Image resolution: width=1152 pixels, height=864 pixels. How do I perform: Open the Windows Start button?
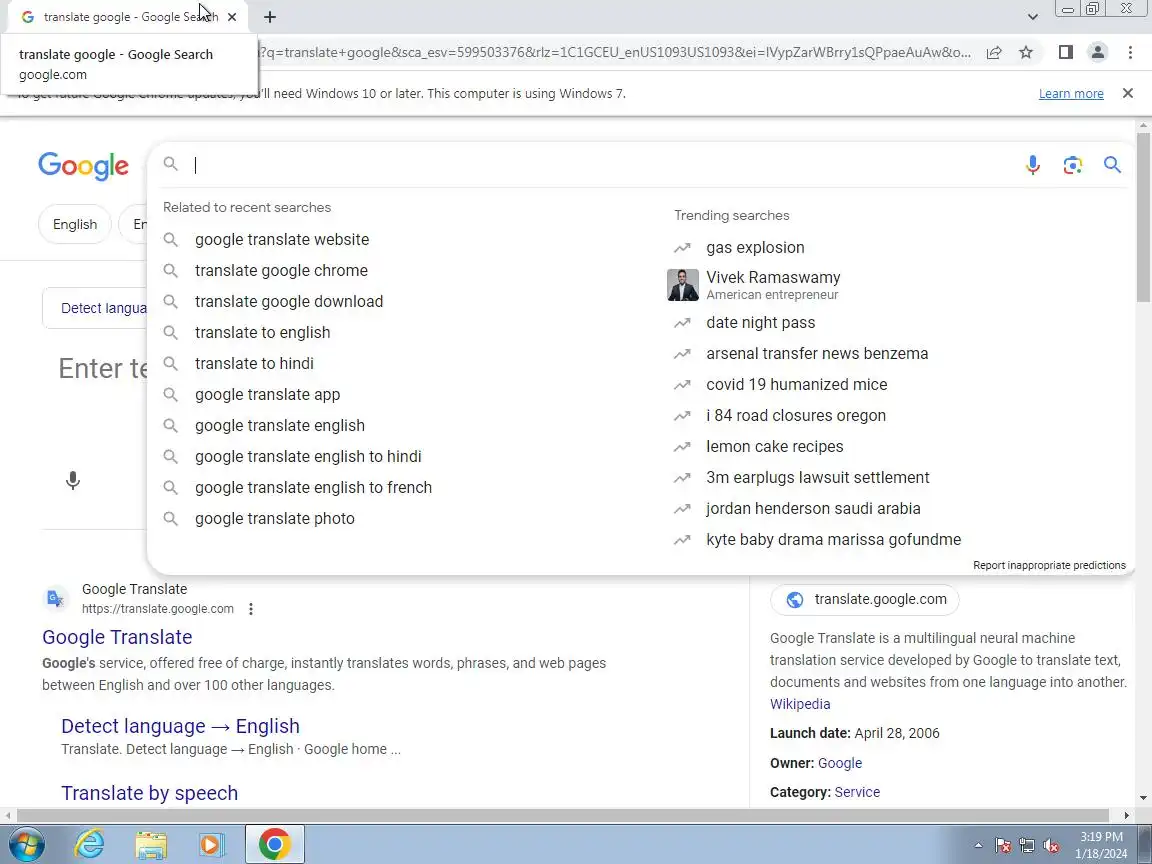click(26, 844)
